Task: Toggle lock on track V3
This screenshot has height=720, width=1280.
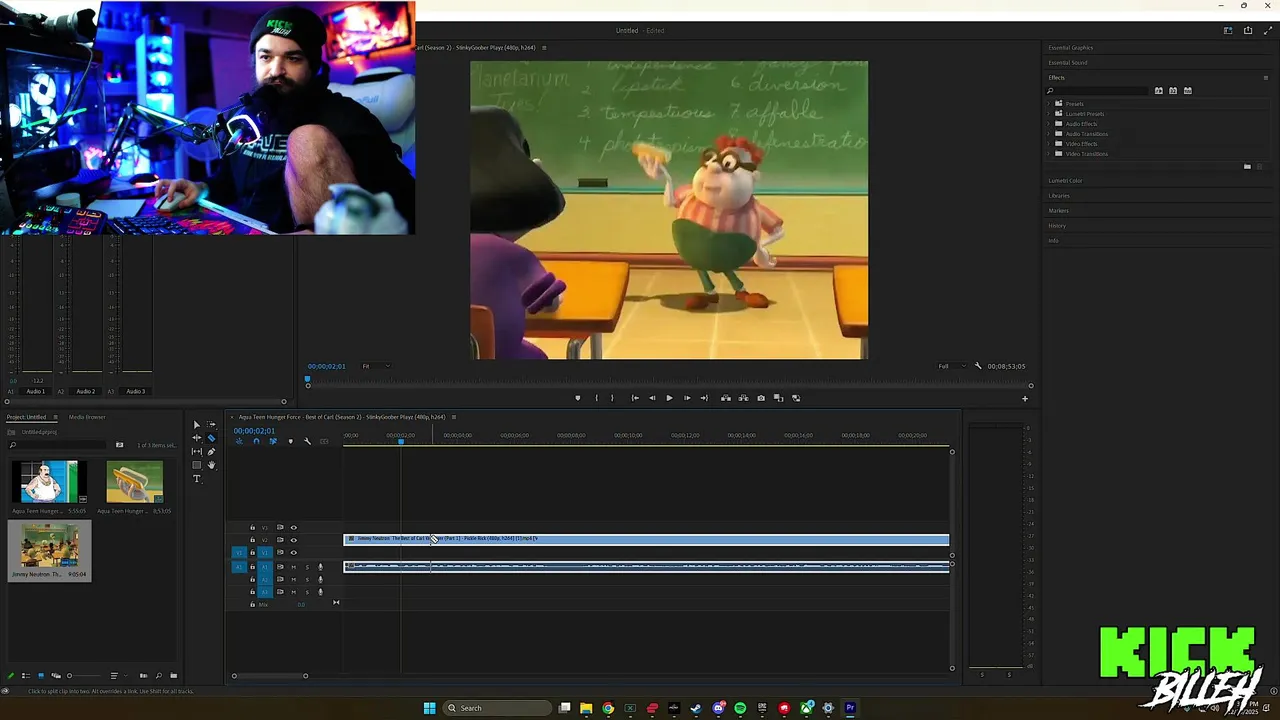Action: (252, 527)
